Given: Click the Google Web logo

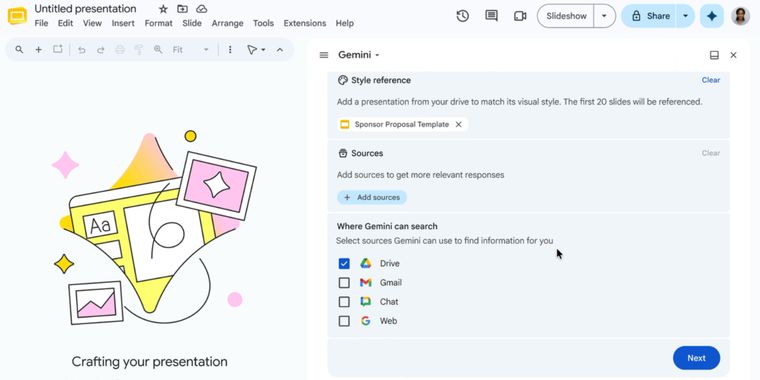Looking at the screenshot, I should click(x=365, y=321).
